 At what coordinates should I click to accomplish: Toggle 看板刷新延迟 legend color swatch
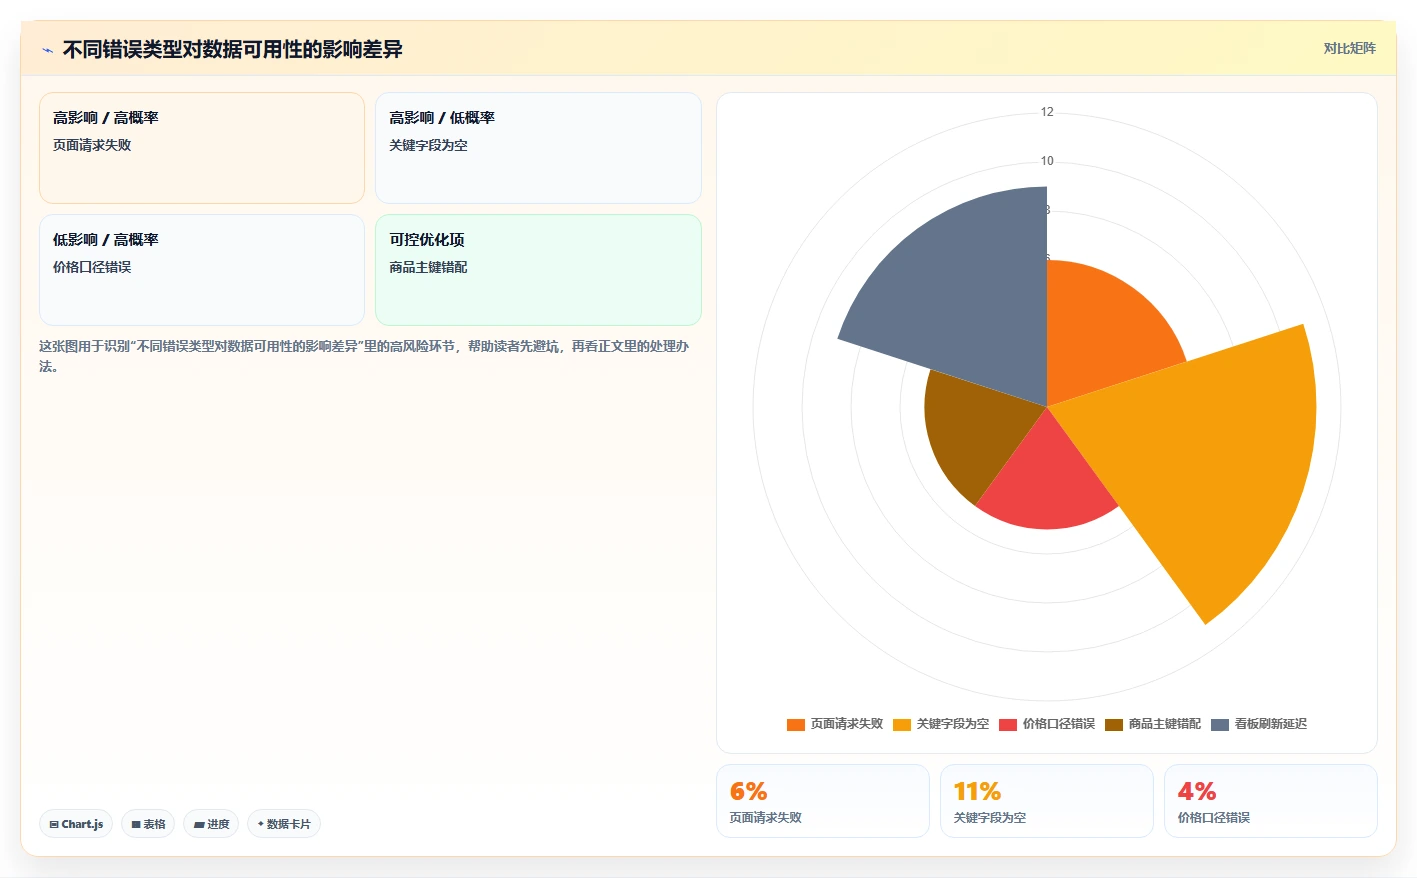(x=1220, y=724)
